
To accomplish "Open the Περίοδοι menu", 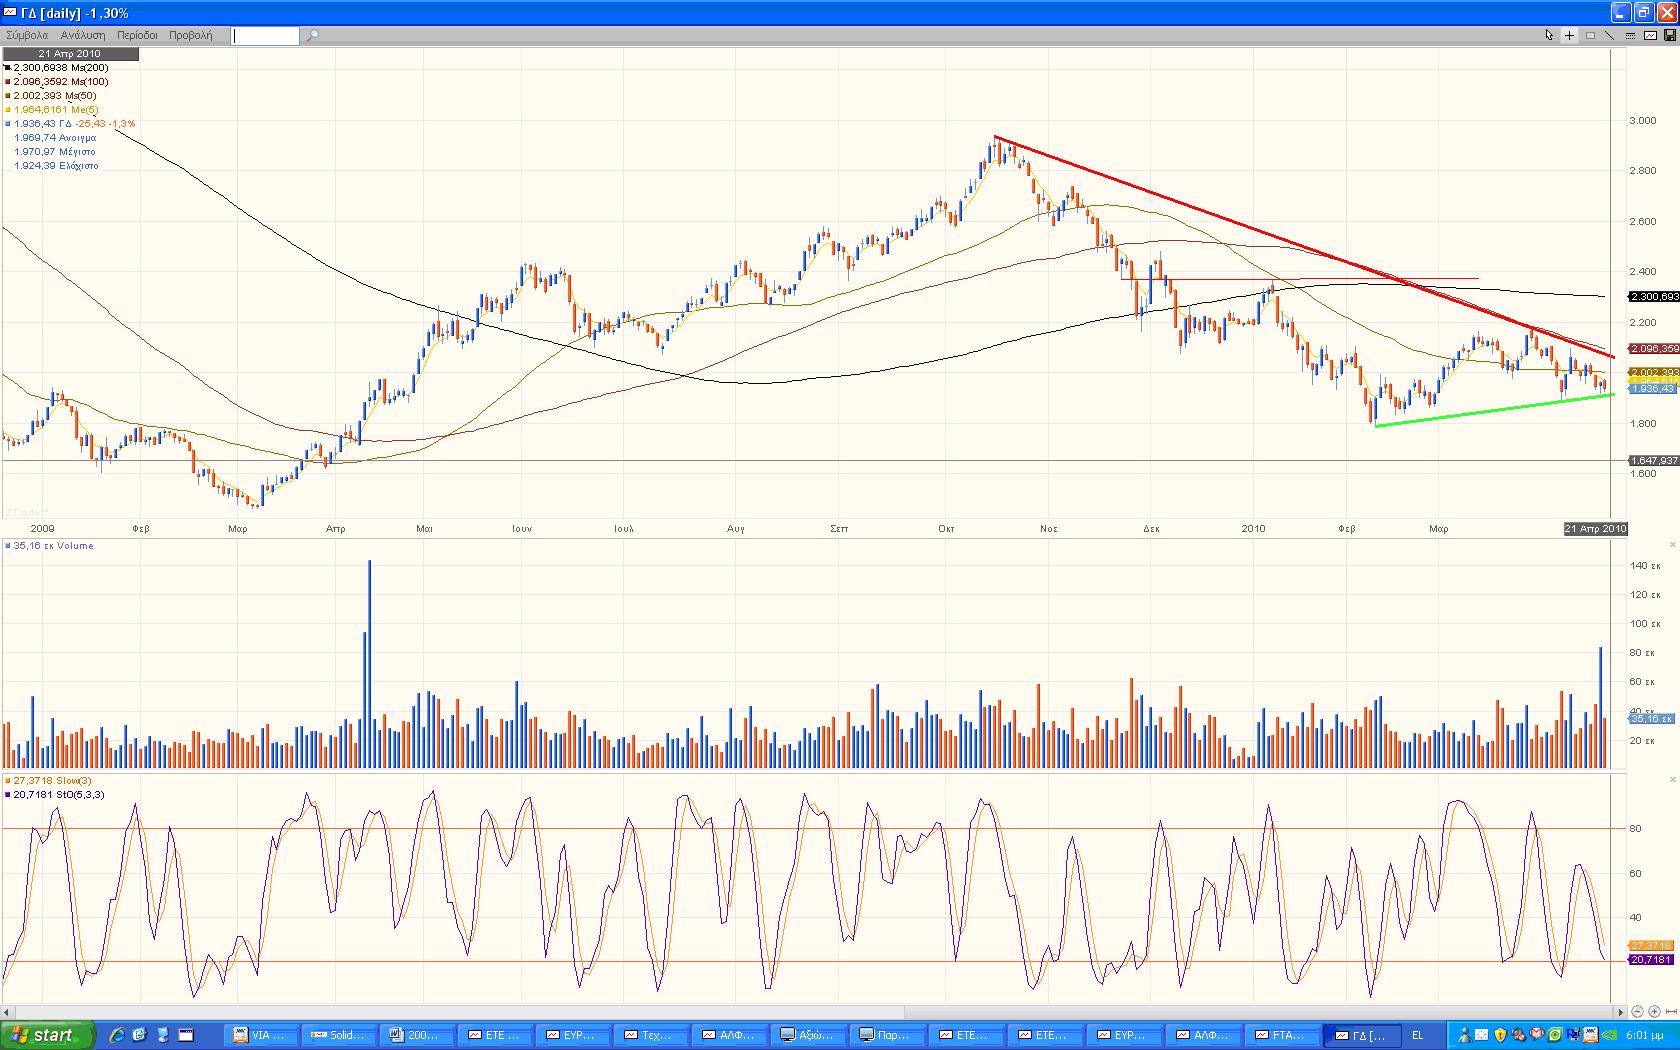I will click(137, 35).
